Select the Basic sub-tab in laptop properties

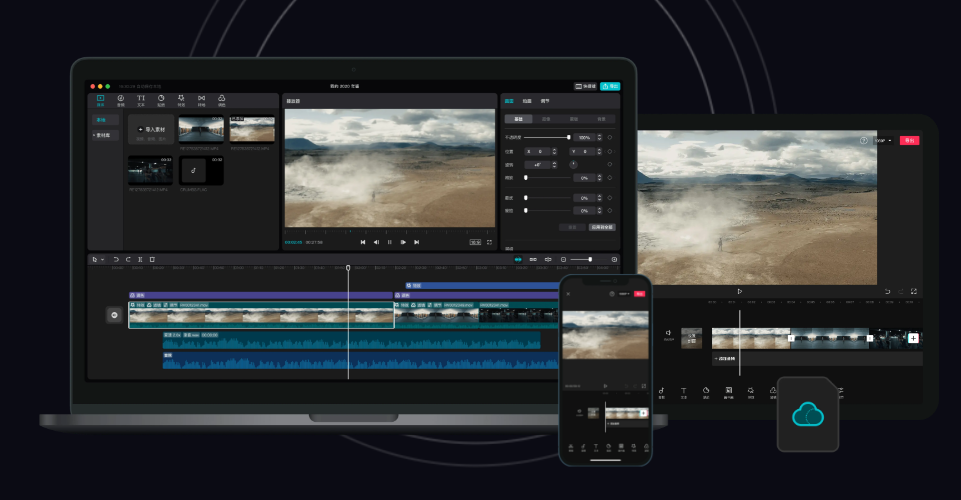pyautogui.click(x=518, y=119)
